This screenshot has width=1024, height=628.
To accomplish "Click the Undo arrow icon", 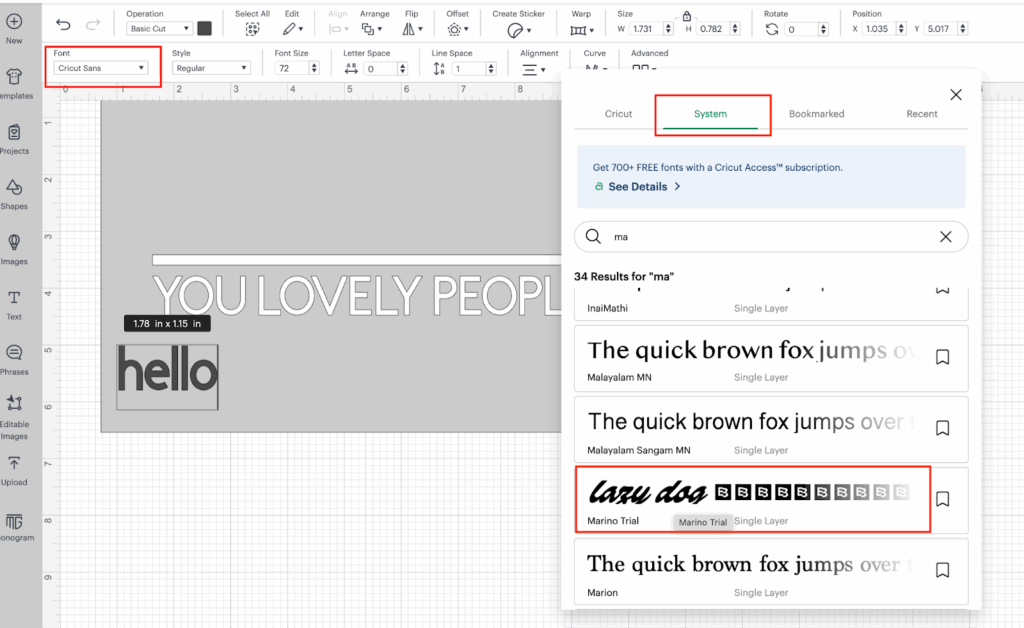I will [63, 25].
